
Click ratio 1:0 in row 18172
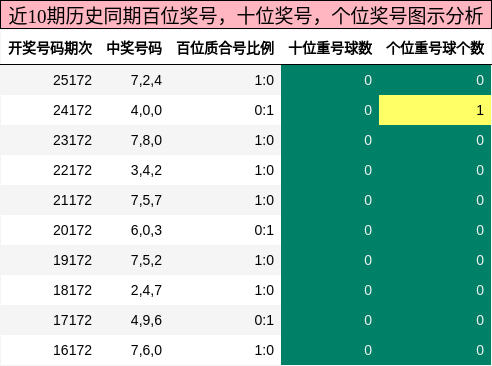tap(264, 290)
